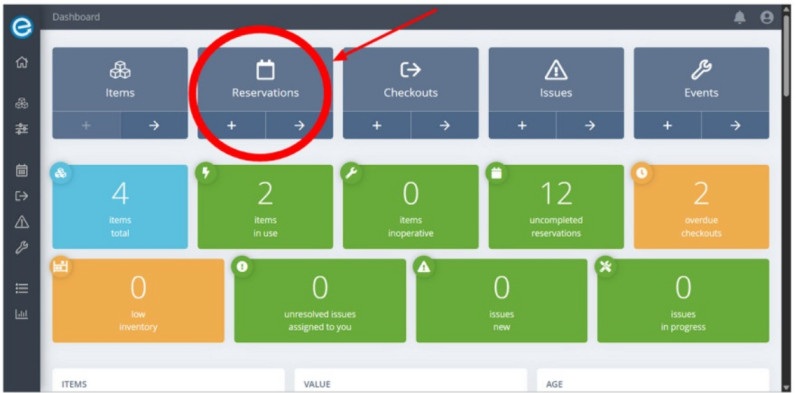The height and width of the screenshot is (393, 799).
Task: Click the lightning badge on items in use
Action: click(206, 173)
